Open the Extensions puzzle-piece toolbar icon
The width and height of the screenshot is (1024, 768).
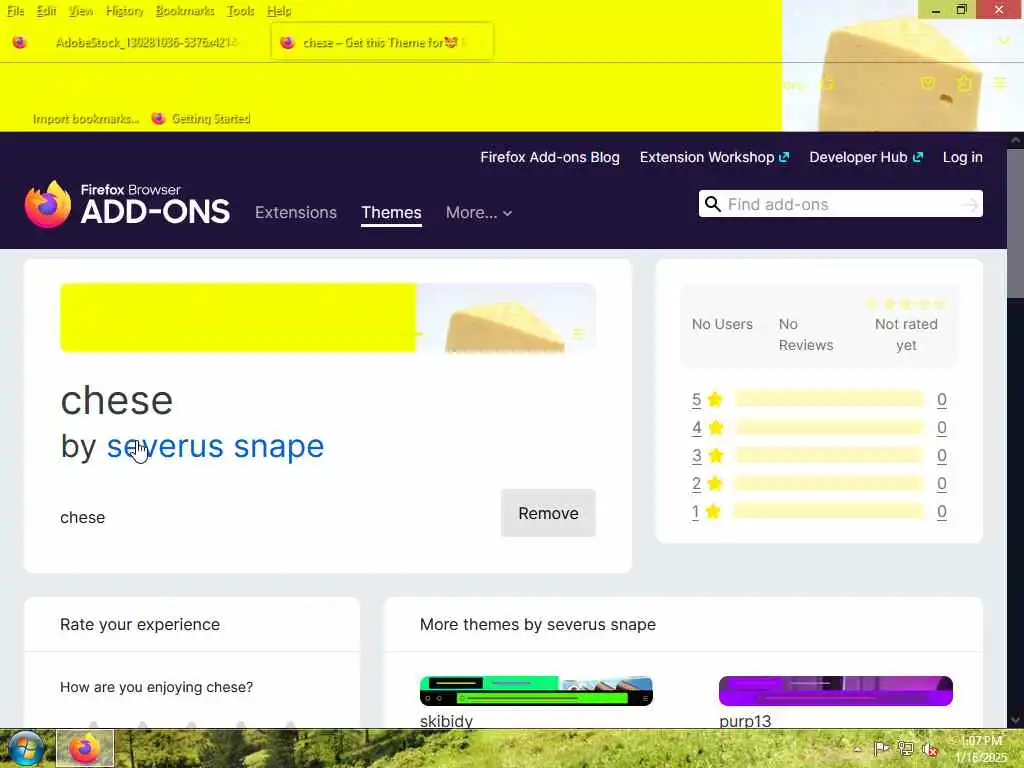coord(964,83)
